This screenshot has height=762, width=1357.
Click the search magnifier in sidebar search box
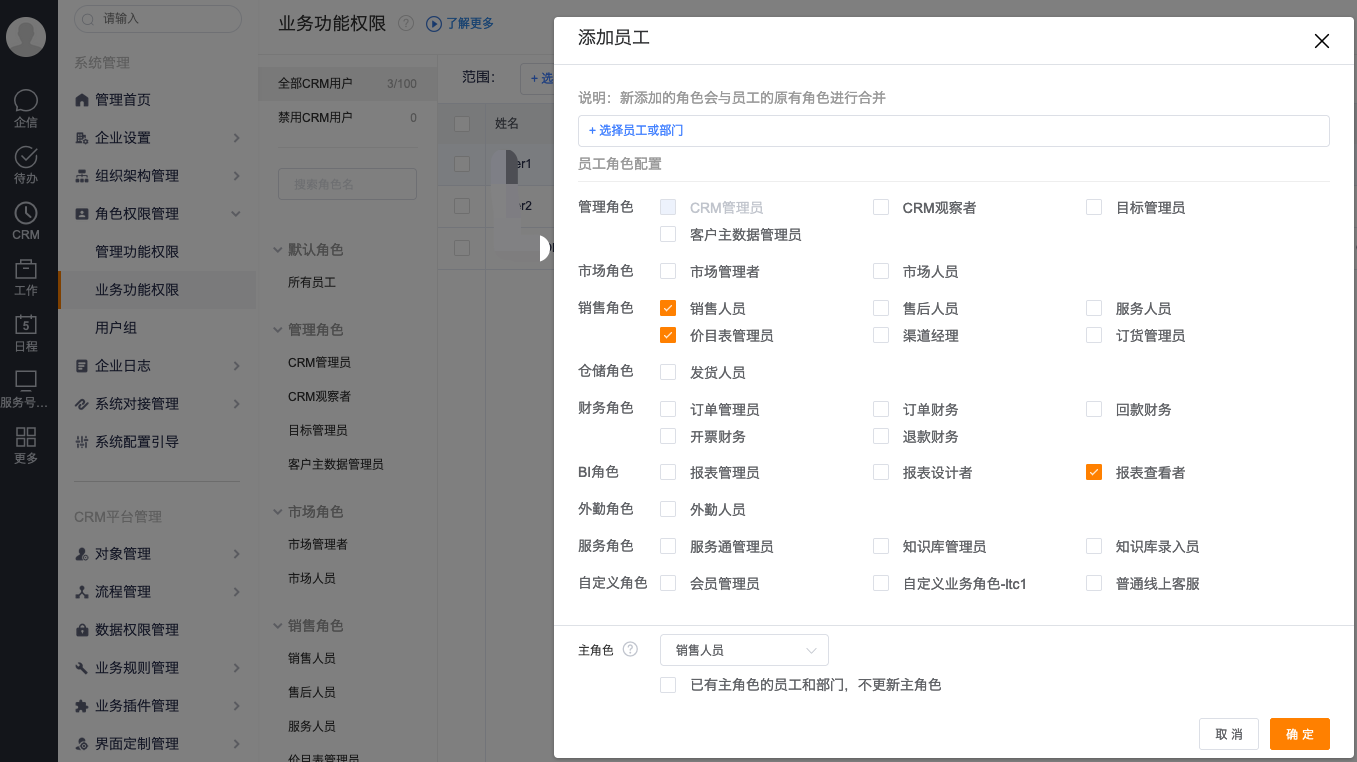coord(89,18)
